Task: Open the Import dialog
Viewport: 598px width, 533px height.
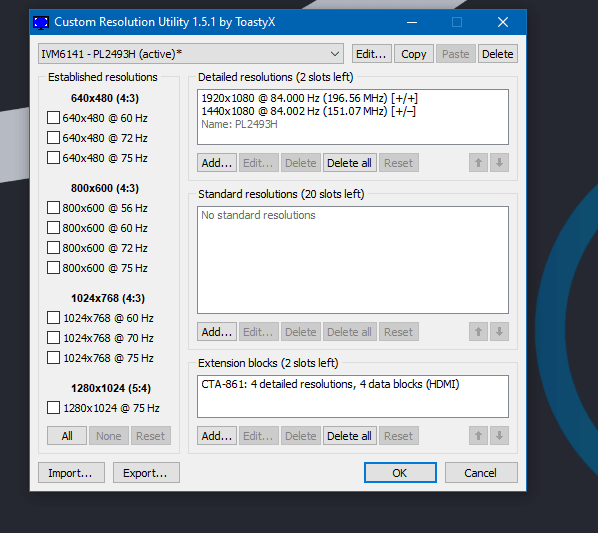Action: pos(71,473)
